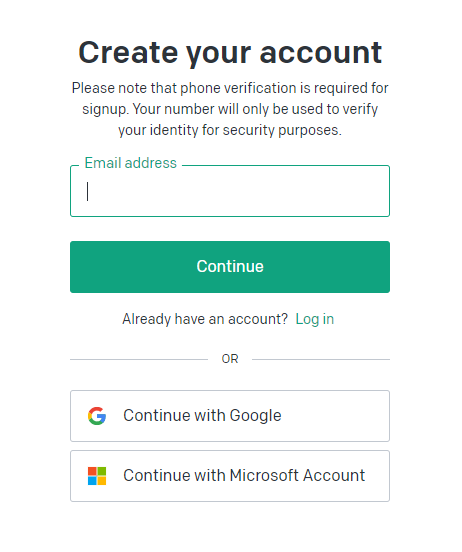Click the Microsoft four-square logo icon
Viewport: 462px width, 552px height.
(x=97, y=476)
